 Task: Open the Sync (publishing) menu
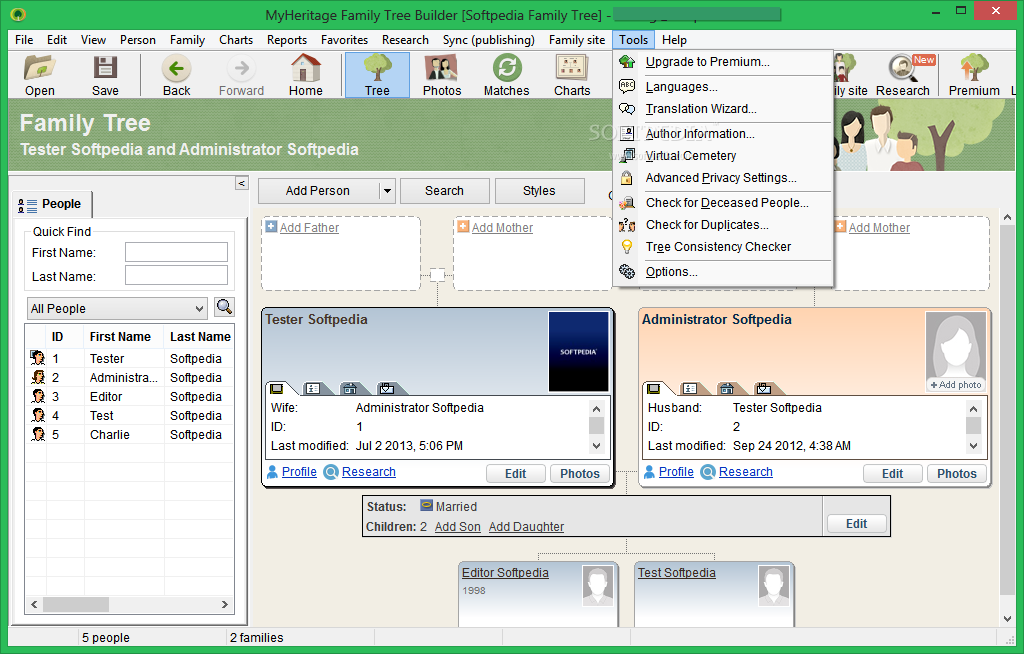tap(488, 40)
